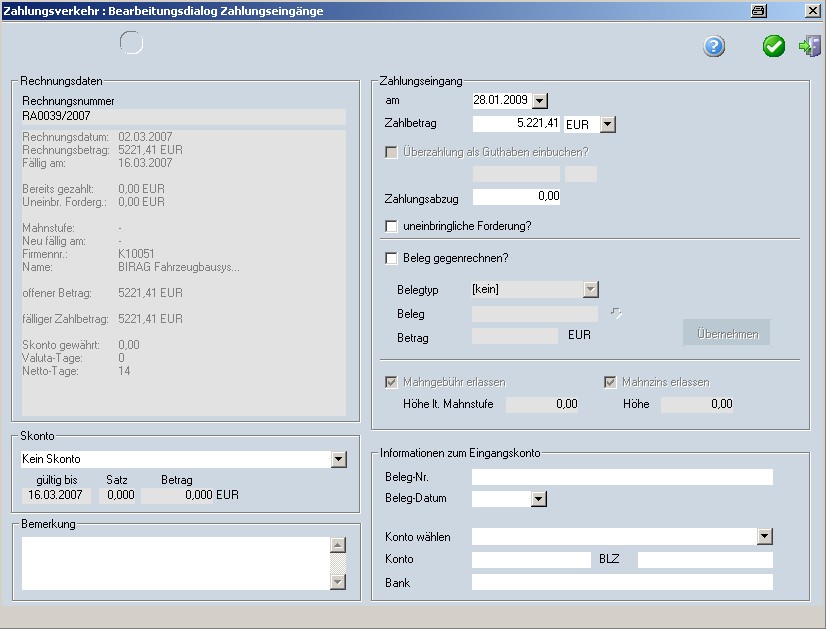The height and width of the screenshot is (629, 826).
Task: Click the lookup icon beside Beleg field
Action: point(616,314)
